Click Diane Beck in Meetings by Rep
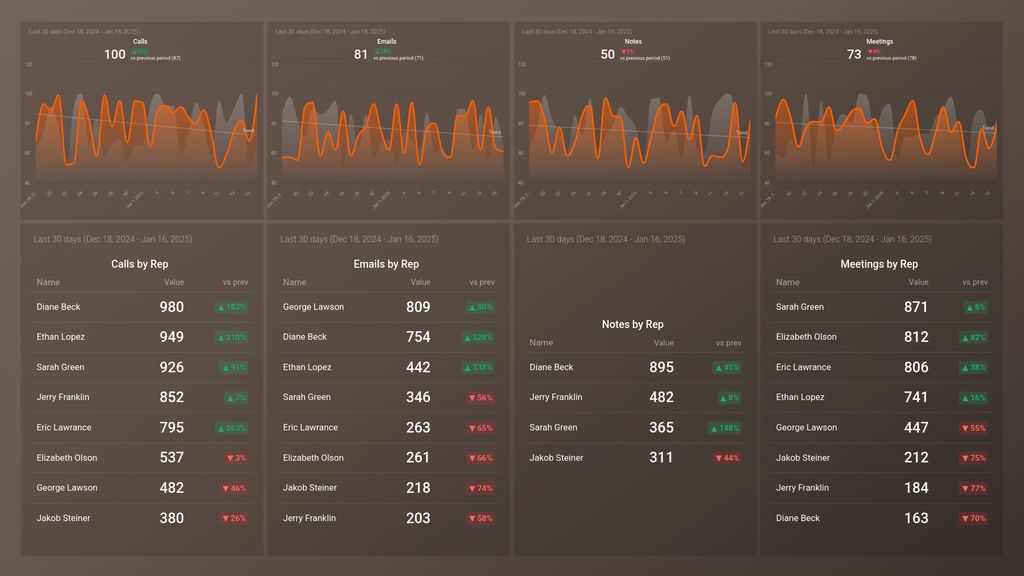Screen dimensions: 1024x576 798,518
